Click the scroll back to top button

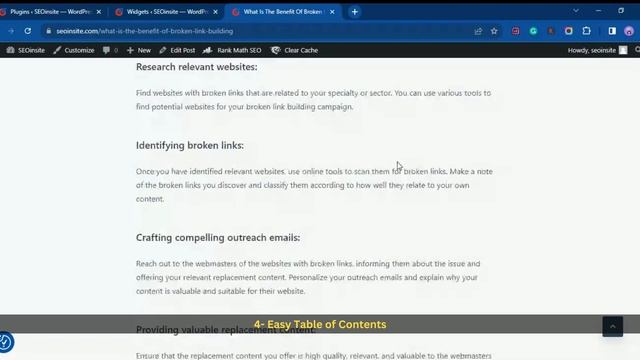click(613, 327)
